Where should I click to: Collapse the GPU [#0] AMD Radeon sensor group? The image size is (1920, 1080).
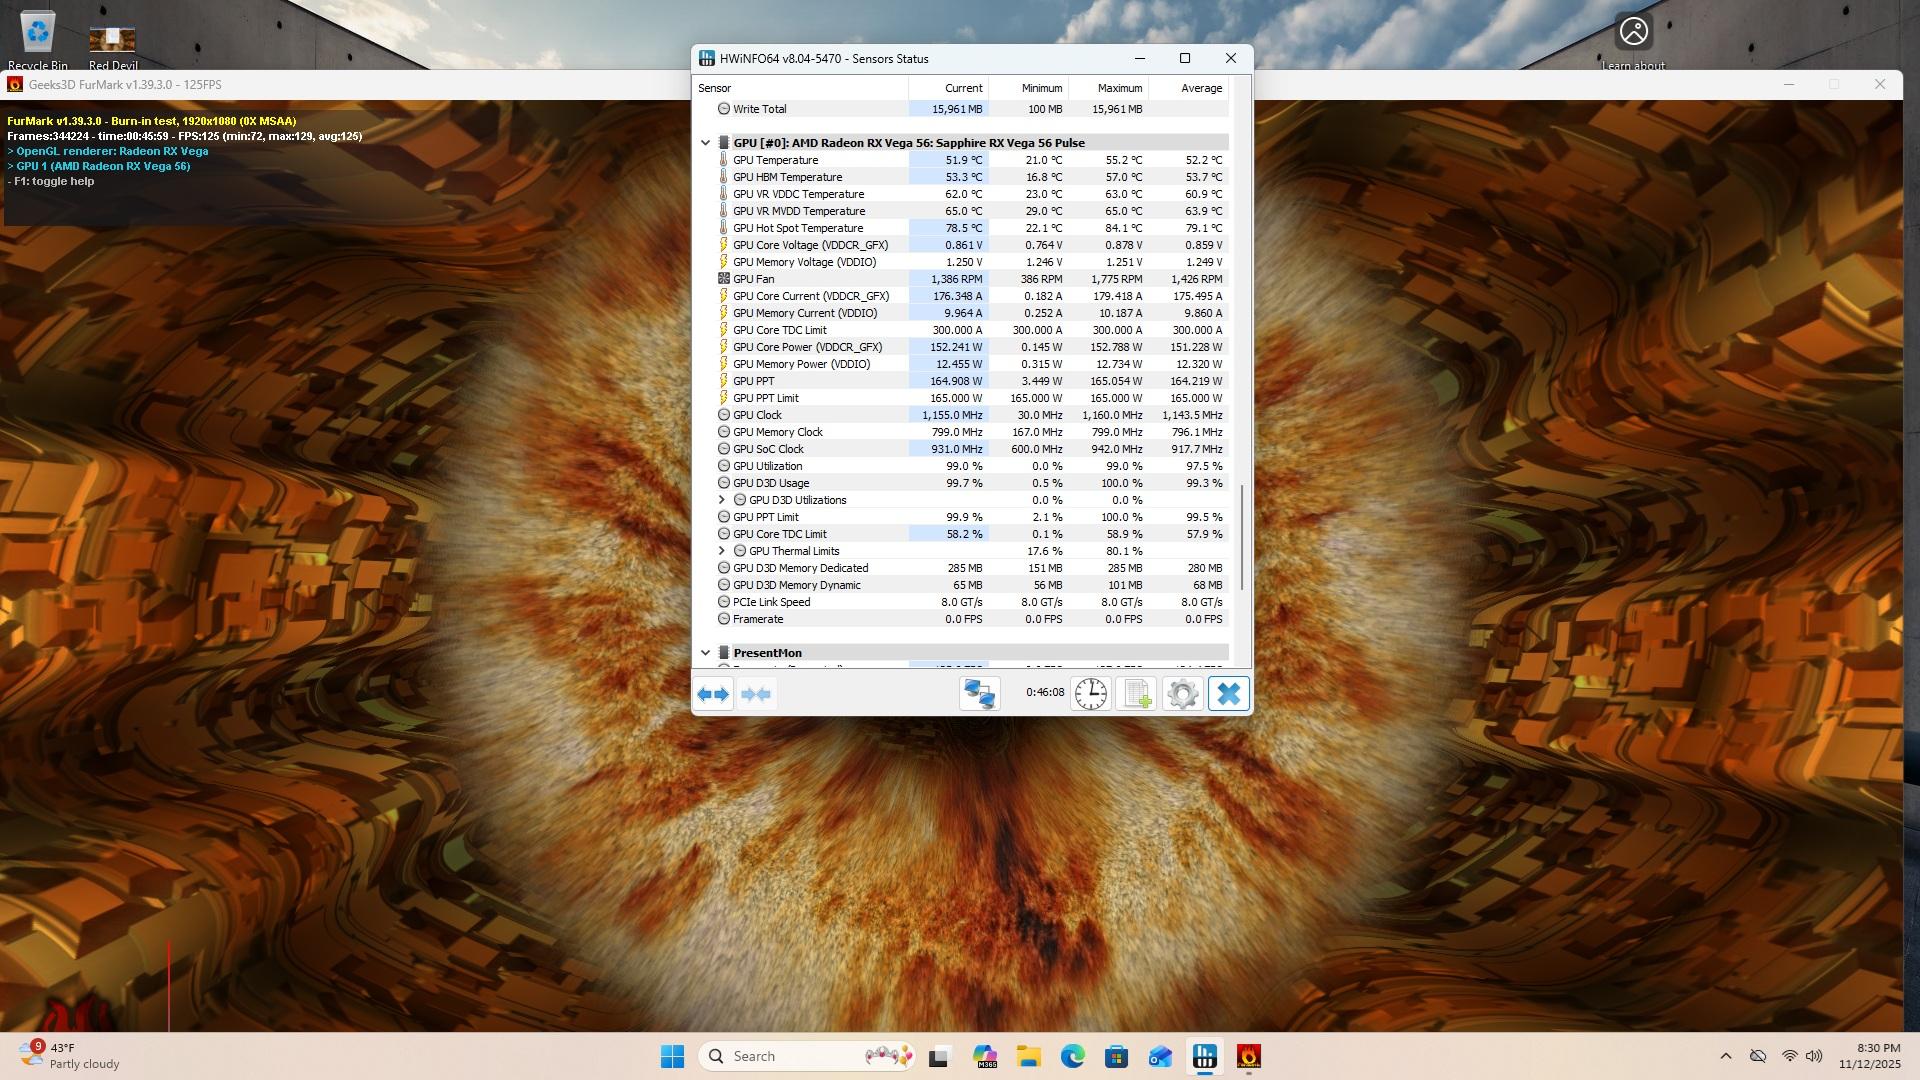(706, 143)
